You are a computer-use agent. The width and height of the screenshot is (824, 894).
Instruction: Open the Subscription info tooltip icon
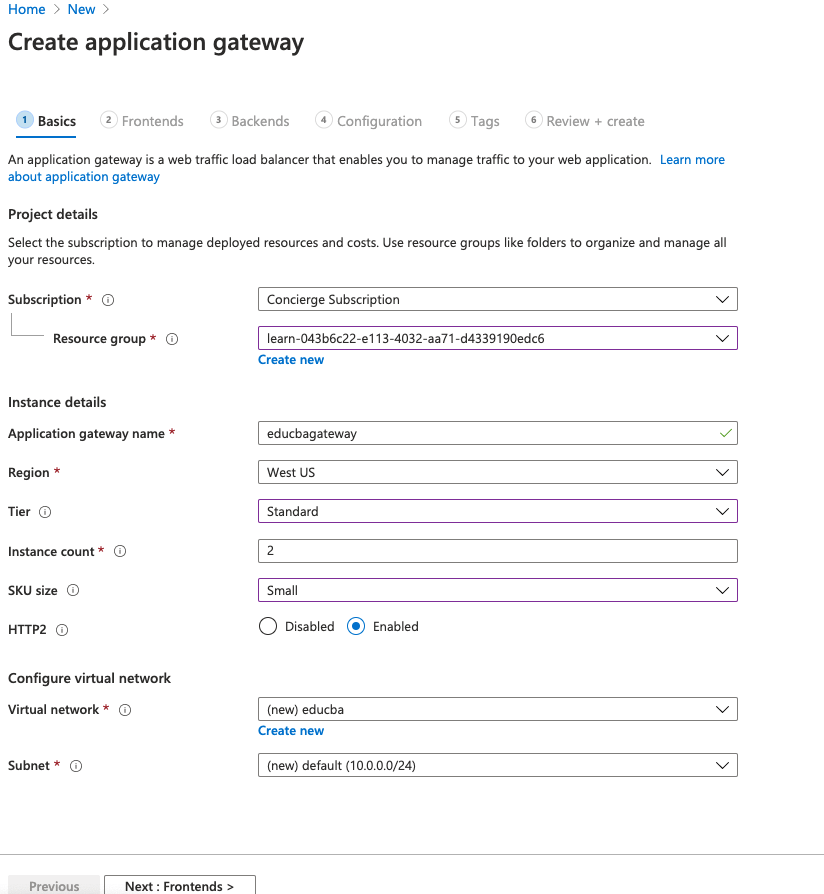pyautogui.click(x=107, y=299)
